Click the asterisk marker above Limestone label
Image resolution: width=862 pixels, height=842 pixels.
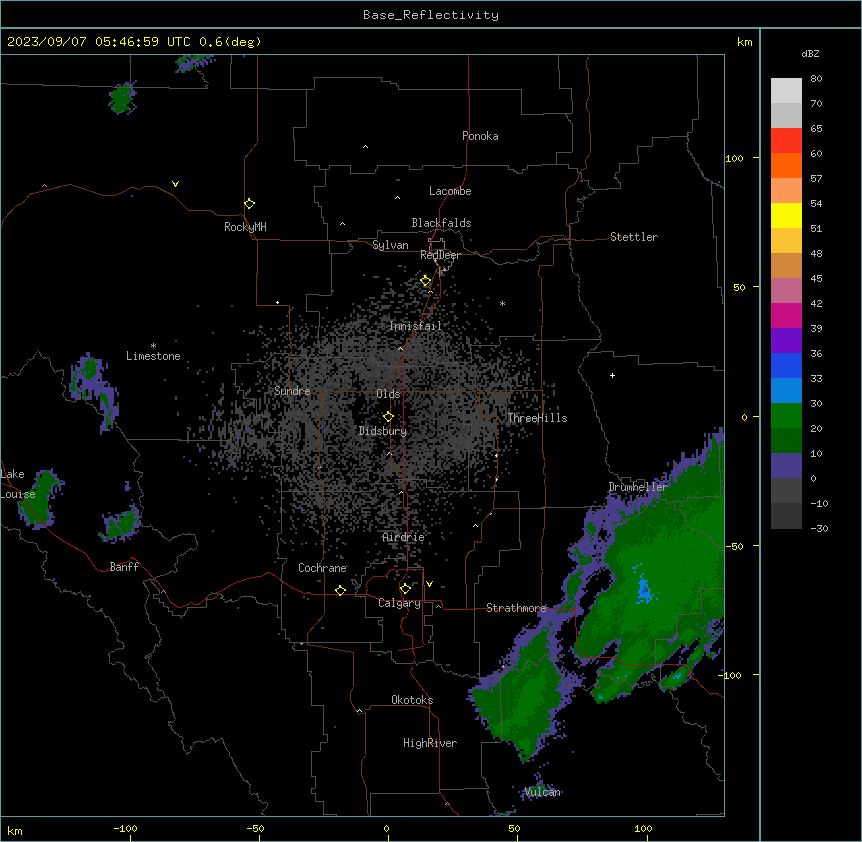tap(153, 346)
